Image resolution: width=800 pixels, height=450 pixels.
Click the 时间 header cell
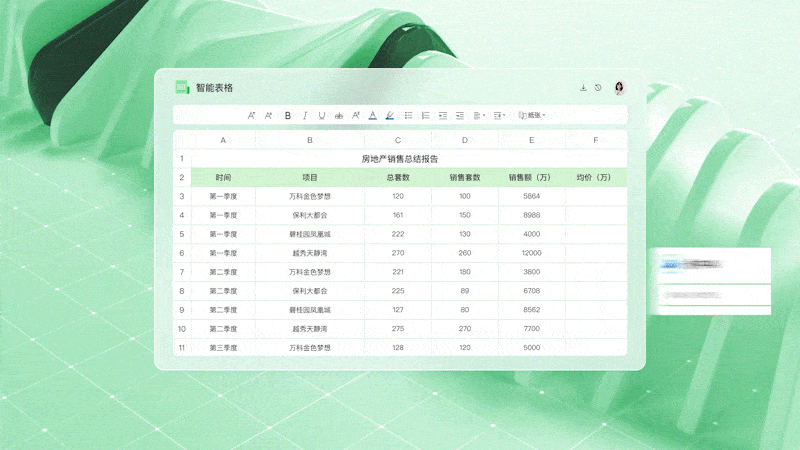pos(223,178)
